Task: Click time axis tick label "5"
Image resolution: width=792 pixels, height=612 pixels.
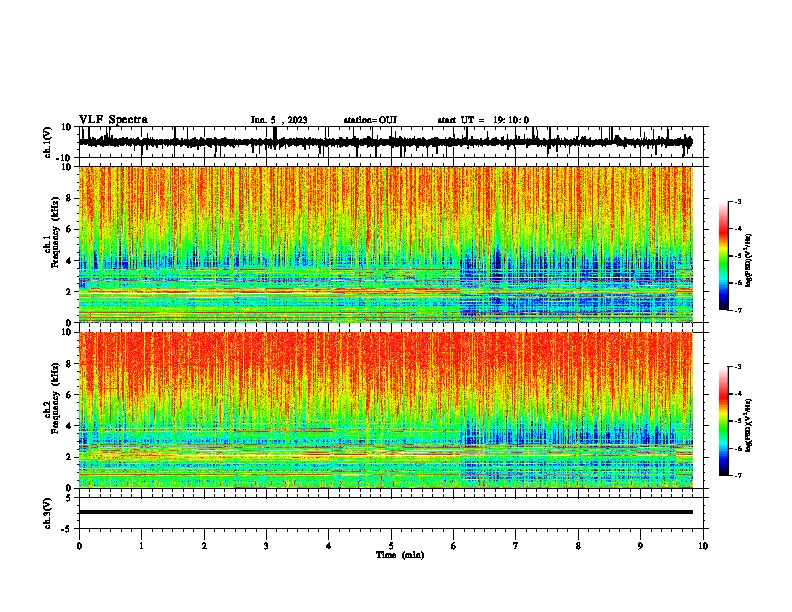Action: click(x=391, y=546)
